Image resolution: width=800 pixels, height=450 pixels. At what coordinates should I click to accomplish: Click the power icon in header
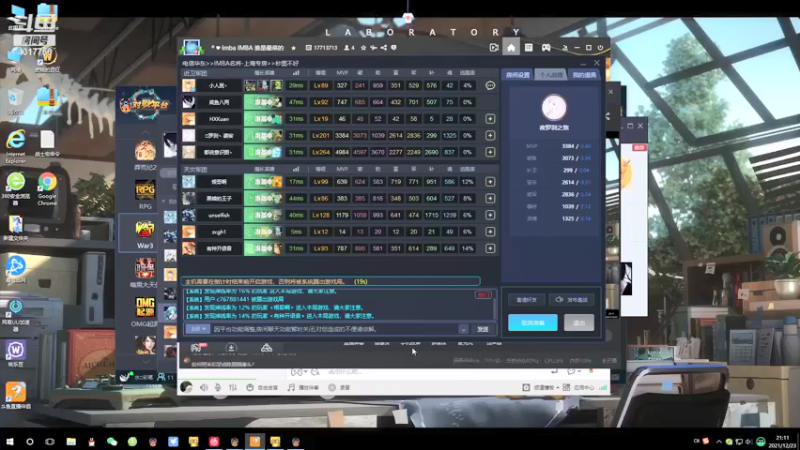point(601,47)
